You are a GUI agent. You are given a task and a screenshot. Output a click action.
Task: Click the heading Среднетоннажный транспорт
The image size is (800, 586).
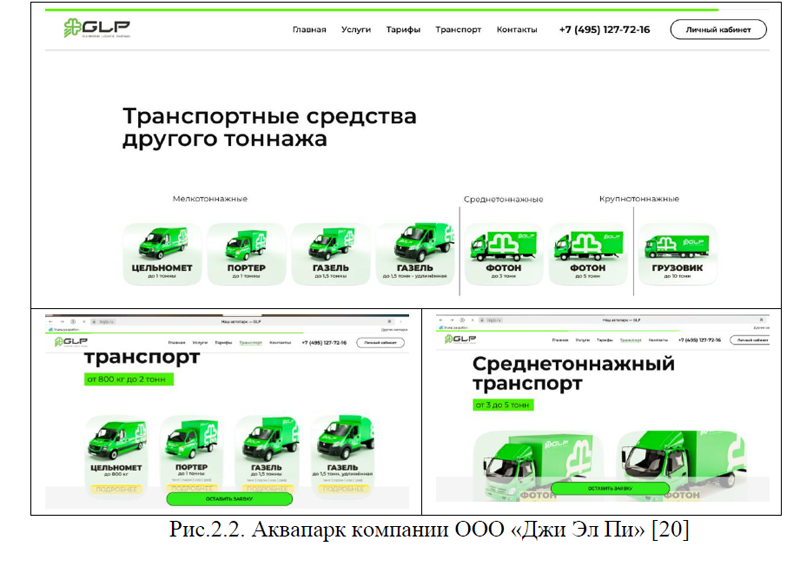pos(573,373)
